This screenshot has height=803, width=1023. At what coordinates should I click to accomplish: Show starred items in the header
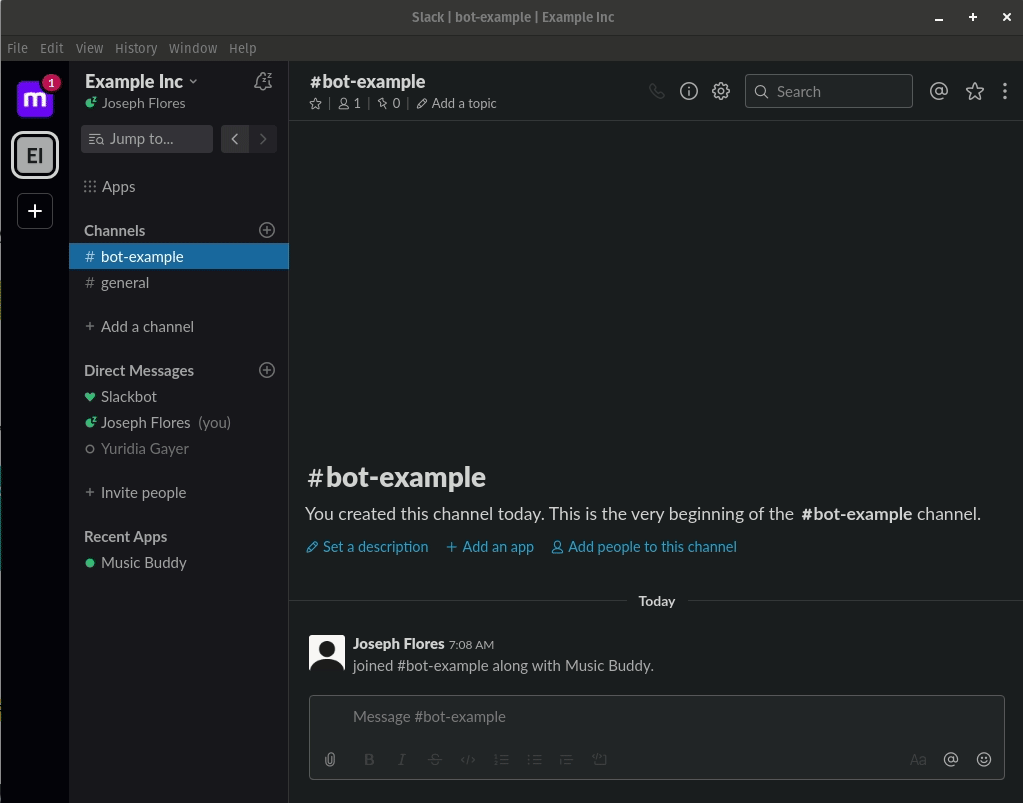[x=975, y=91]
